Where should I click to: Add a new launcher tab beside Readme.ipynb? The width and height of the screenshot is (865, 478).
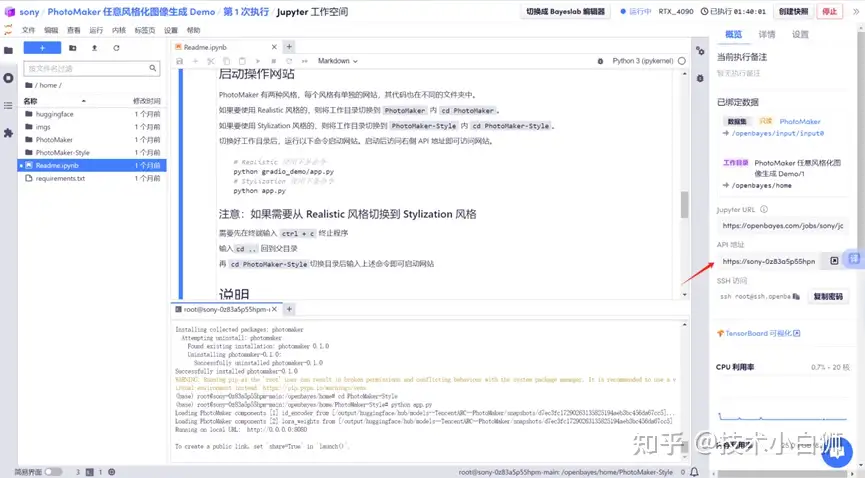pos(289,47)
